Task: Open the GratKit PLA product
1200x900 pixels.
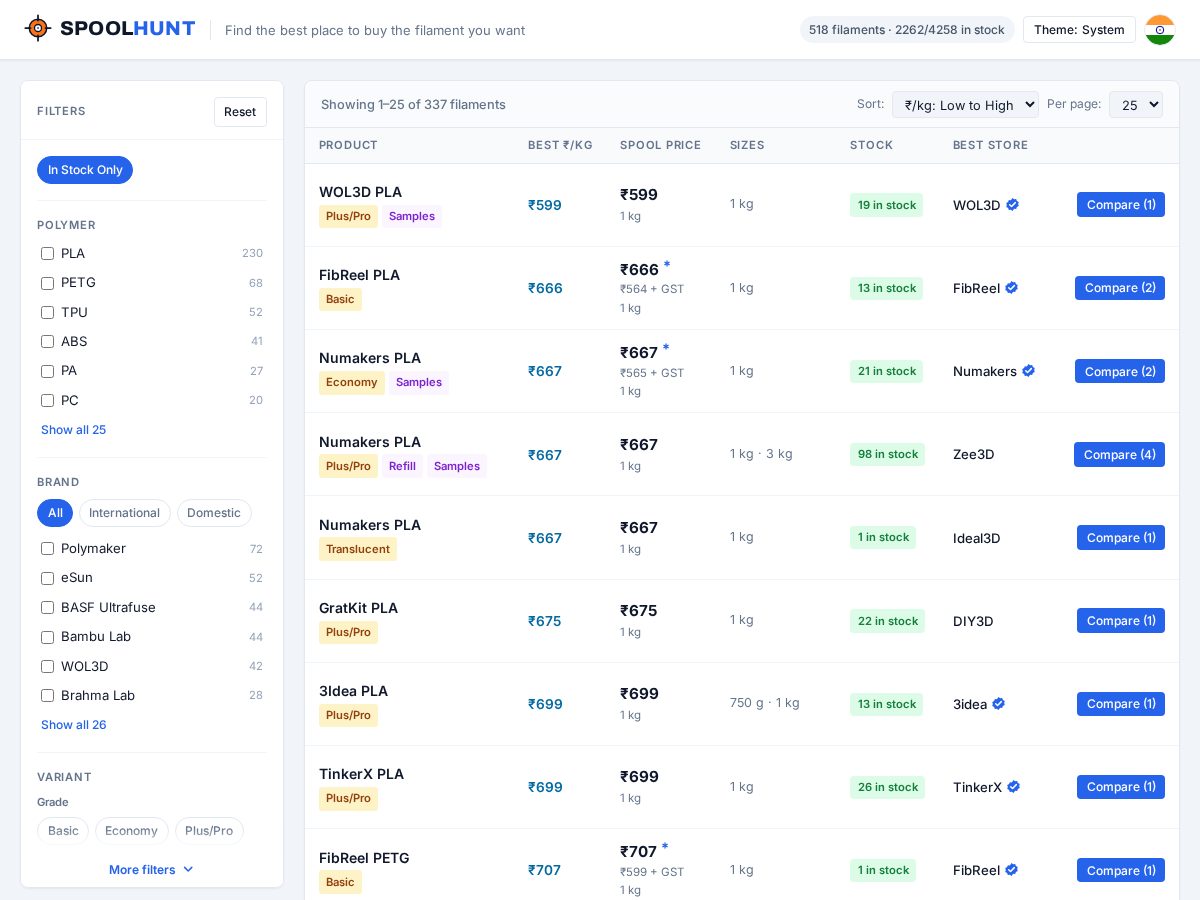Action: (358, 608)
